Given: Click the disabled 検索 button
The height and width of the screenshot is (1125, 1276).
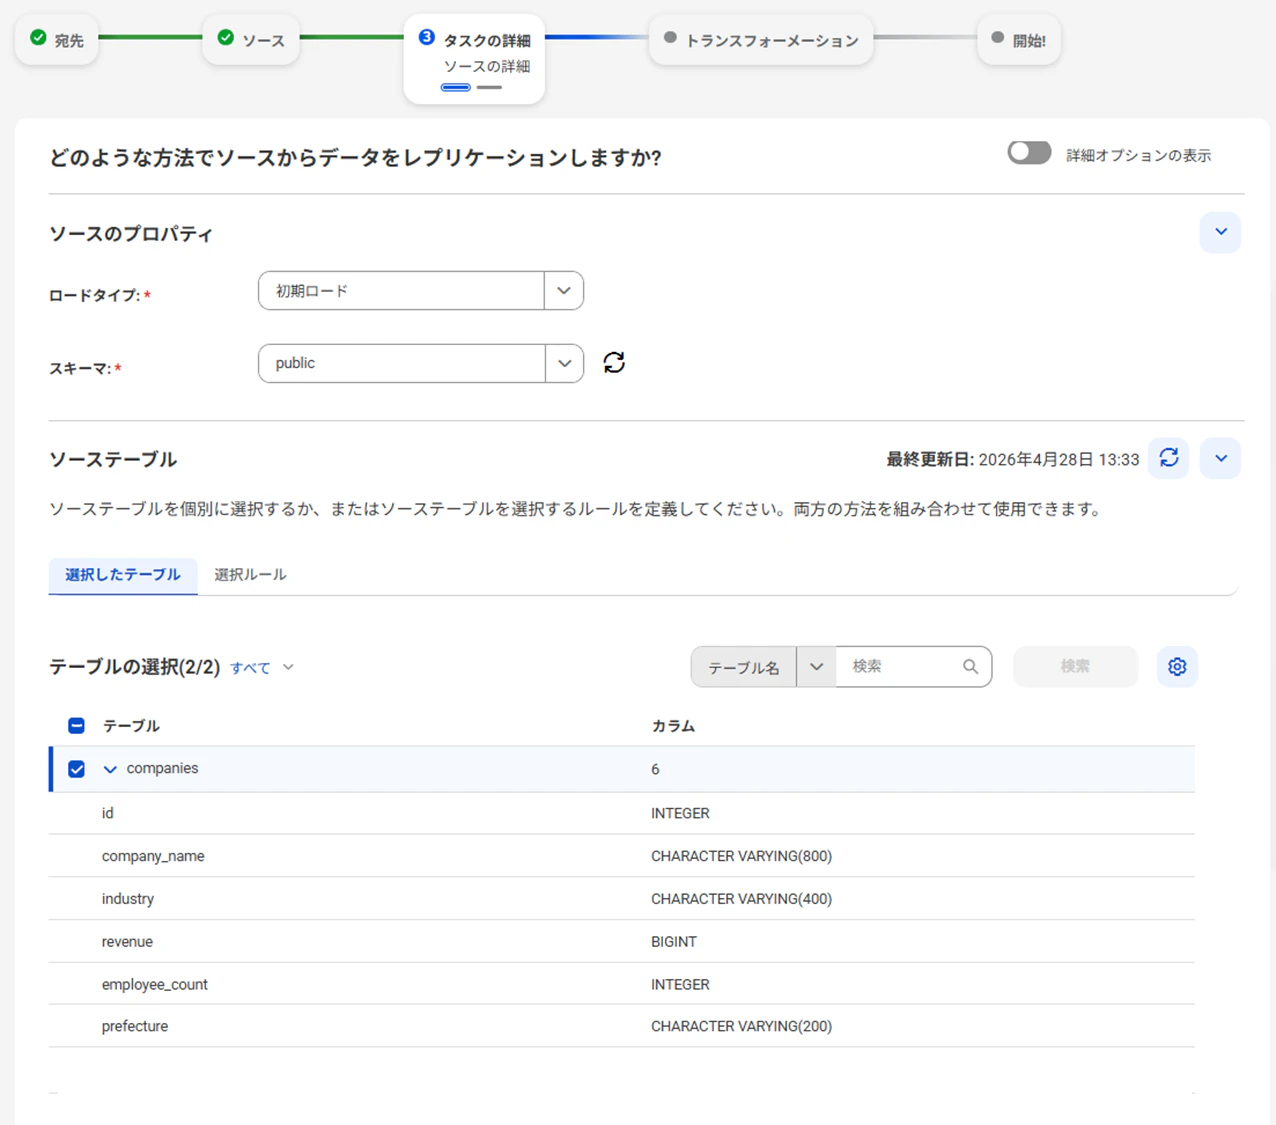Looking at the screenshot, I should tap(1075, 666).
